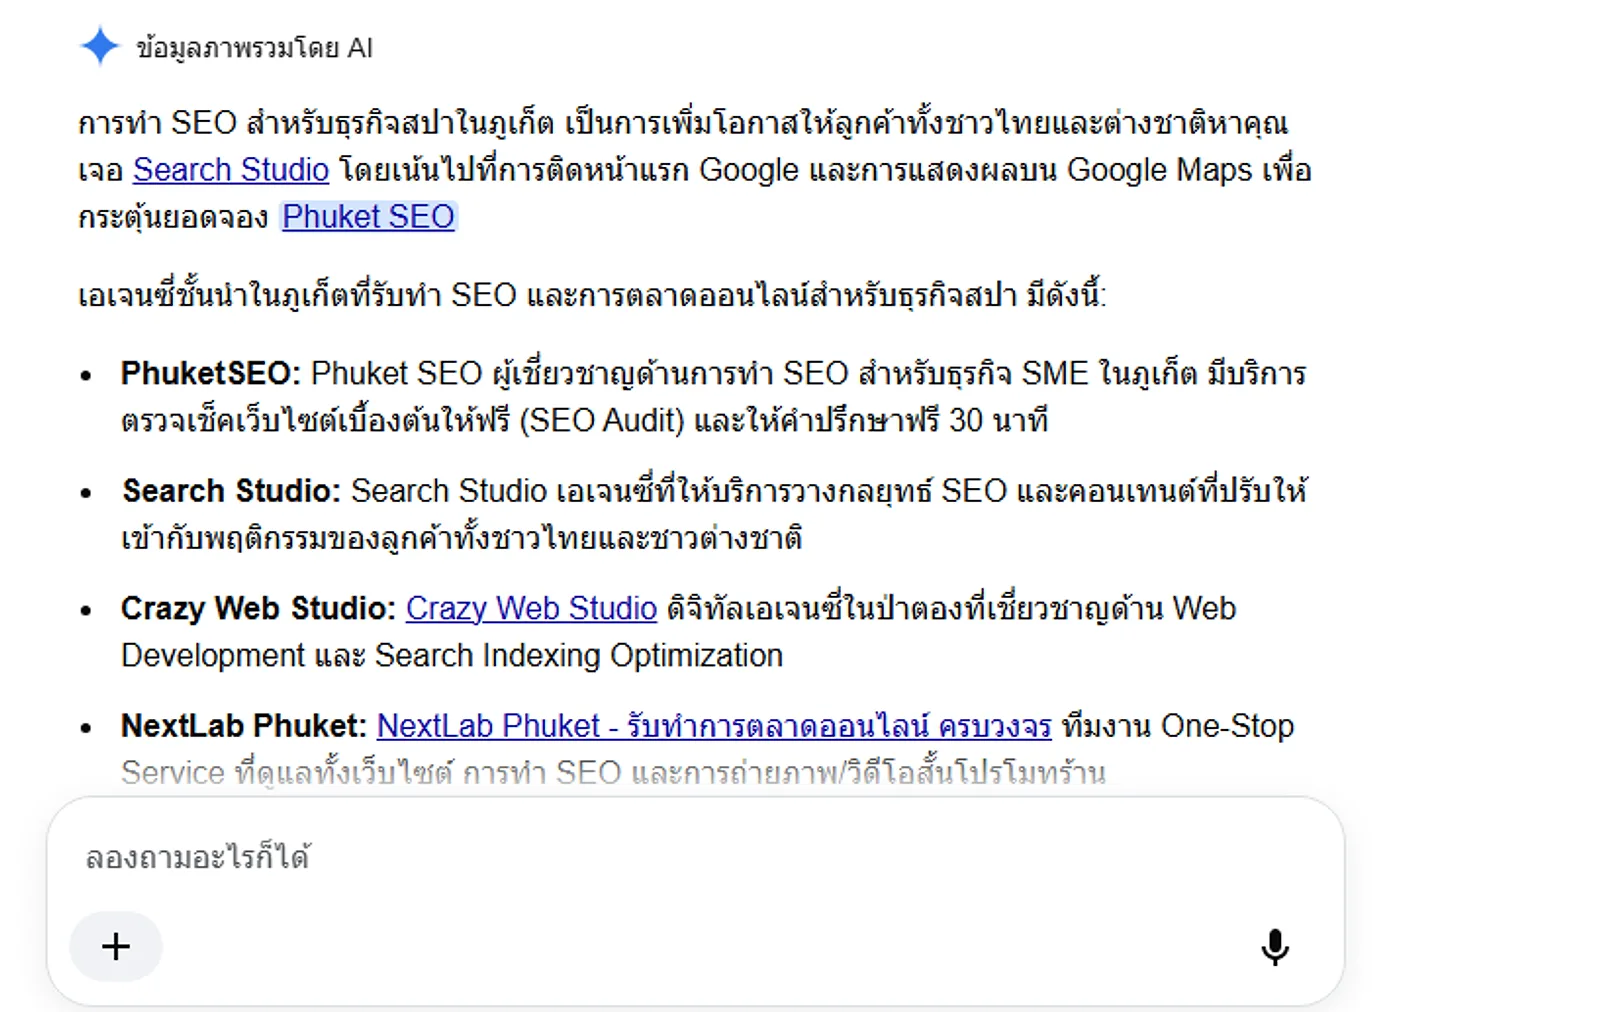Open the NextLab Phuket marketing link
The height and width of the screenshot is (1012, 1600).
coord(714,725)
